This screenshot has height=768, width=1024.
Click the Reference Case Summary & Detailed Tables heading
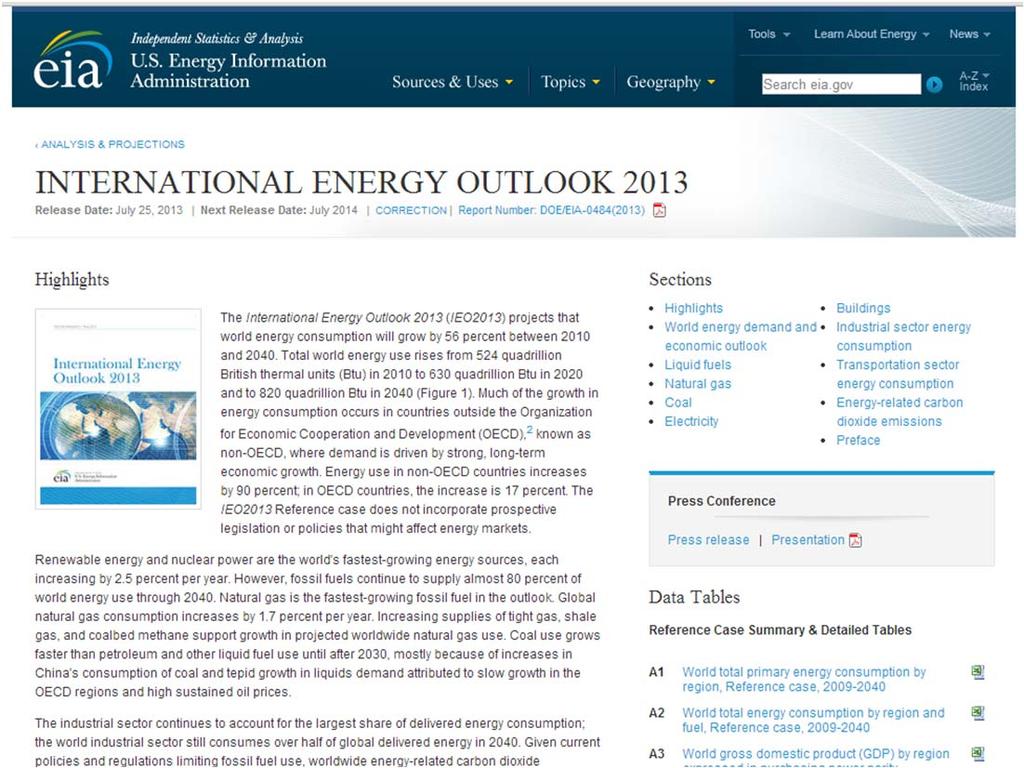tap(780, 630)
